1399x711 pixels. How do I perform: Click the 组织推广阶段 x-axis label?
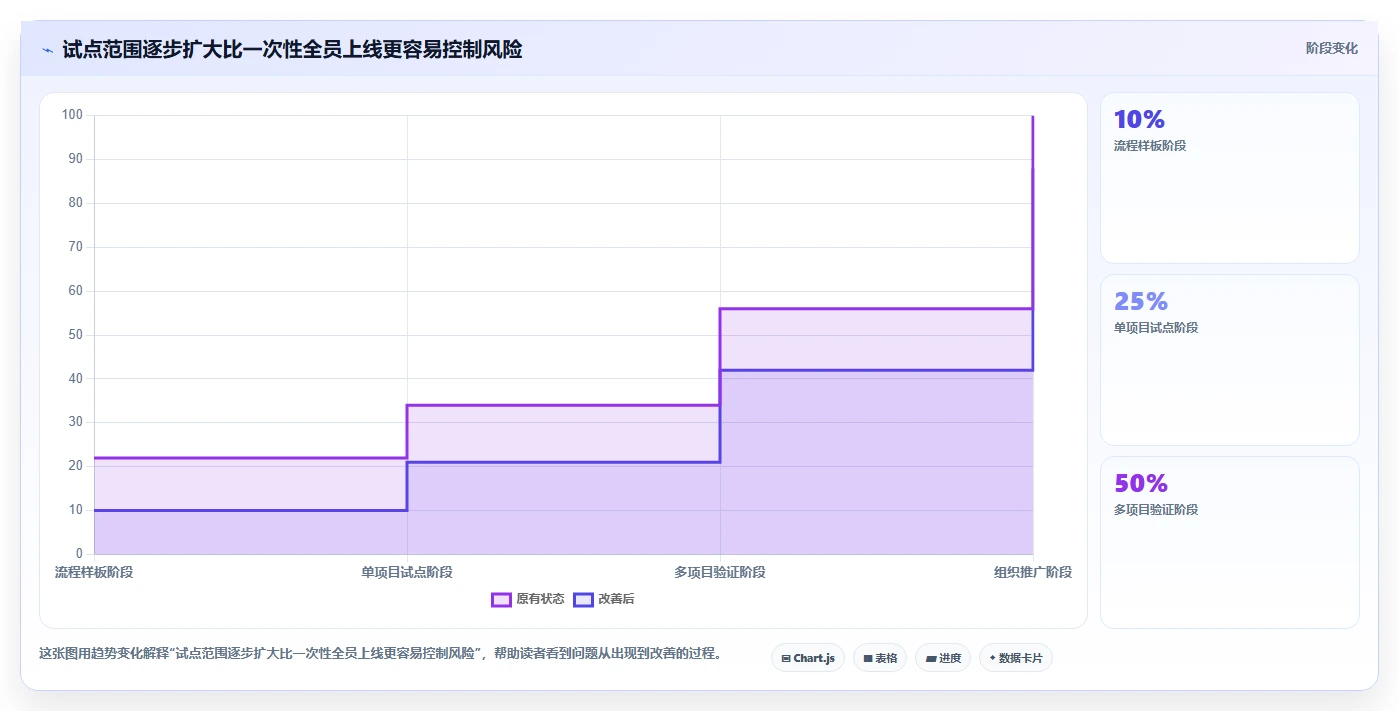(x=1033, y=572)
